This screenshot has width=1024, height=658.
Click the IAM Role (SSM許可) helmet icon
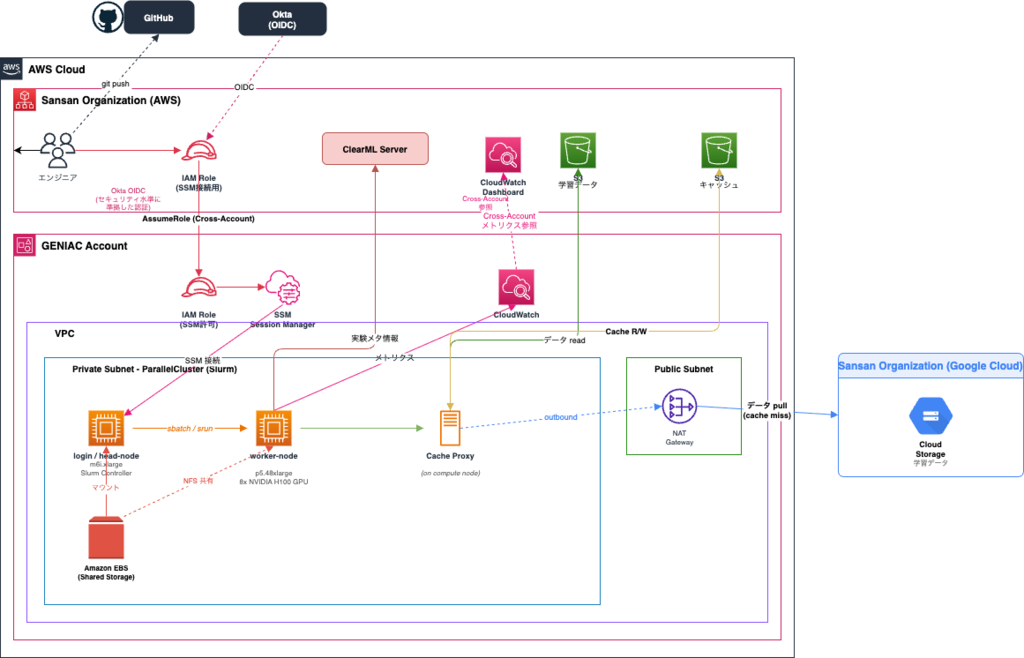click(x=199, y=287)
